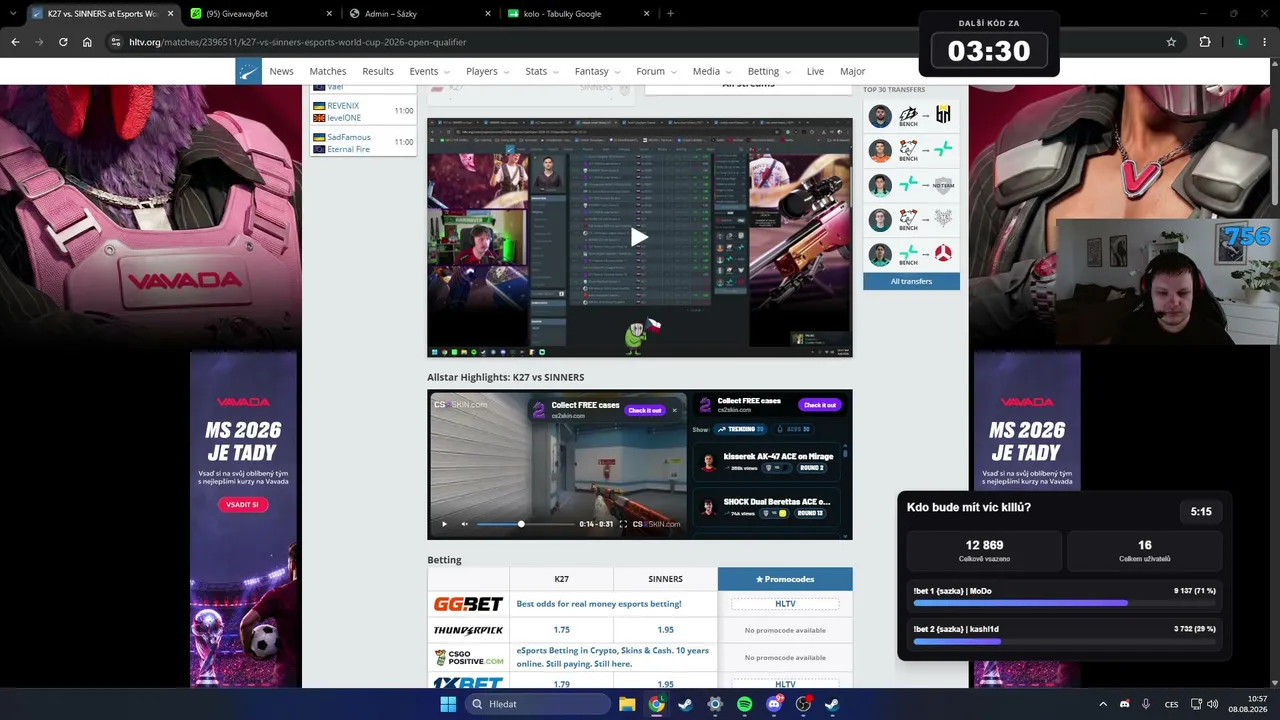Open Spotify from the taskbar
Screen dimensions: 1280x720
tap(744, 704)
